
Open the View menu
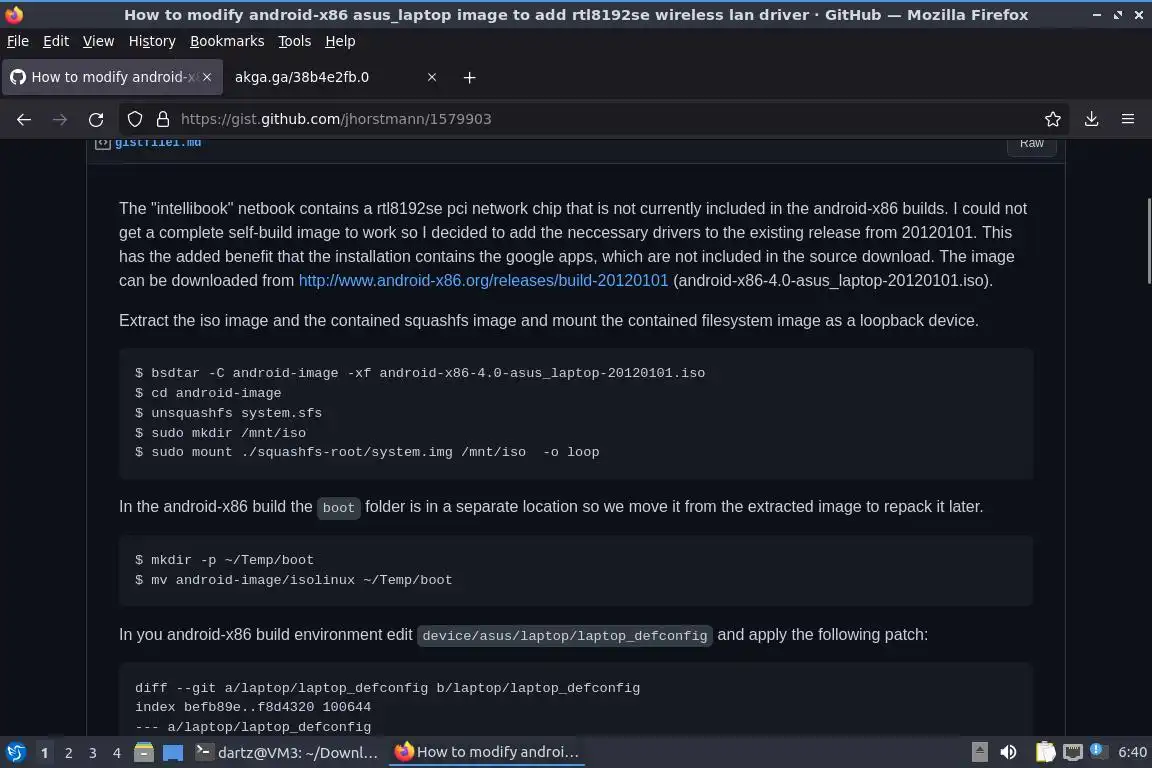98,41
